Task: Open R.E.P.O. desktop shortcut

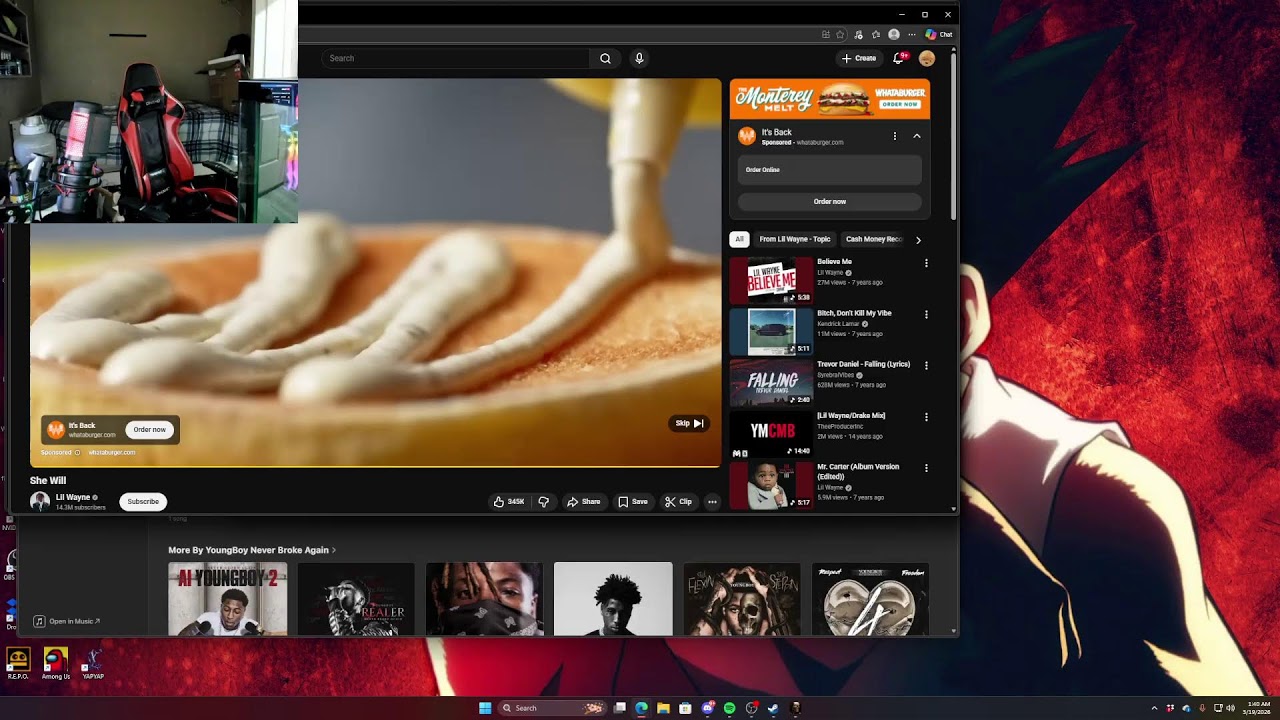Action: (x=18, y=663)
